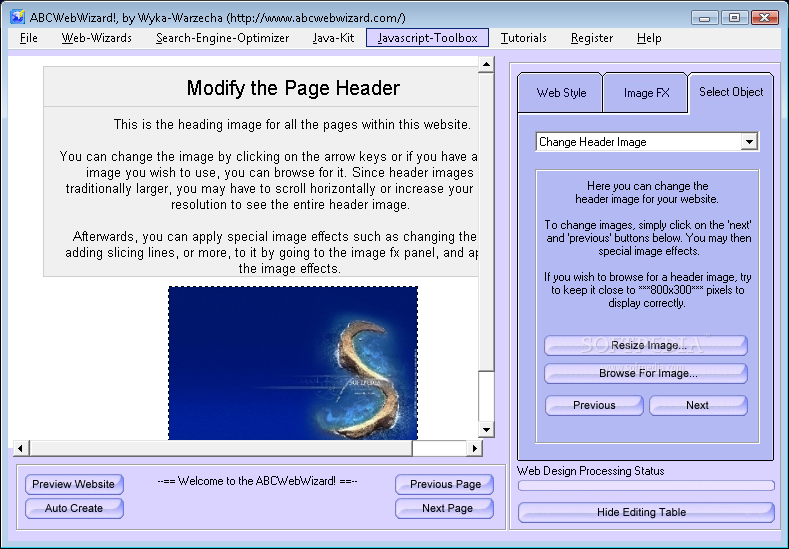
Task: Click the 'Modify the Page Header' heading
Action: click(x=293, y=88)
